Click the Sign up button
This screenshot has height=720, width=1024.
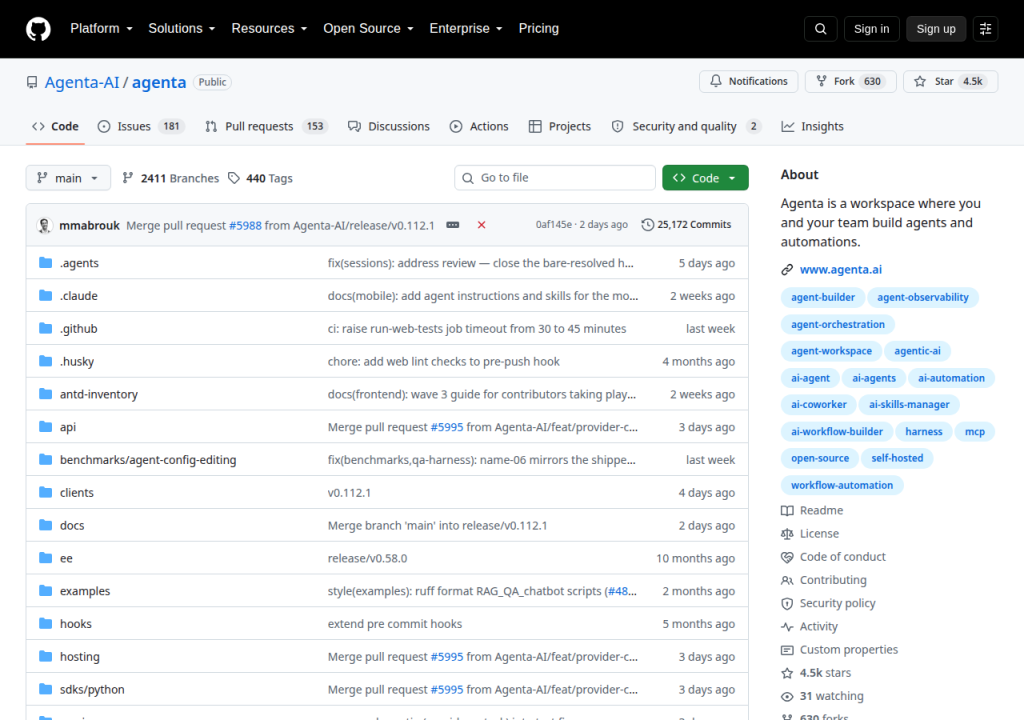(x=936, y=29)
